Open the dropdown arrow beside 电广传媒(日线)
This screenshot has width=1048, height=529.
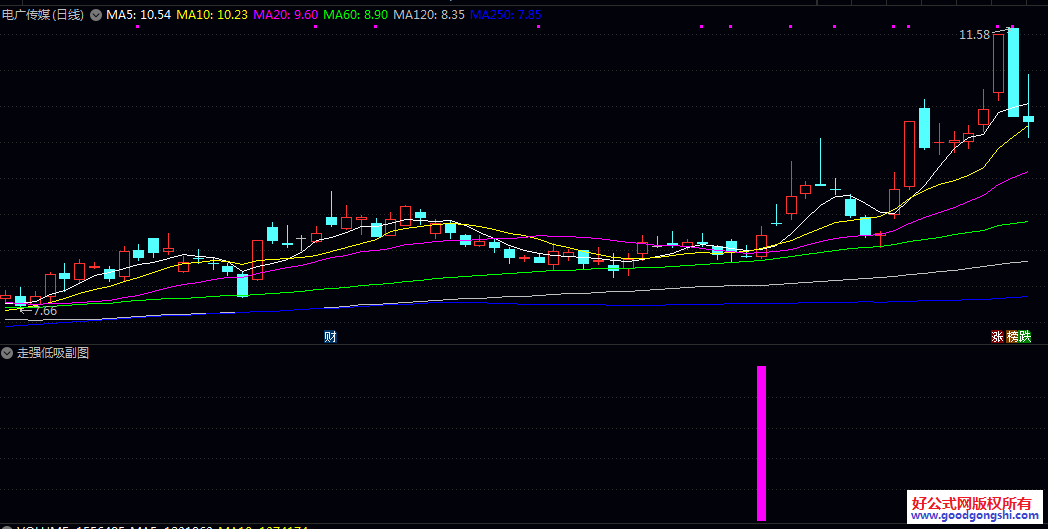pyautogui.click(x=95, y=15)
